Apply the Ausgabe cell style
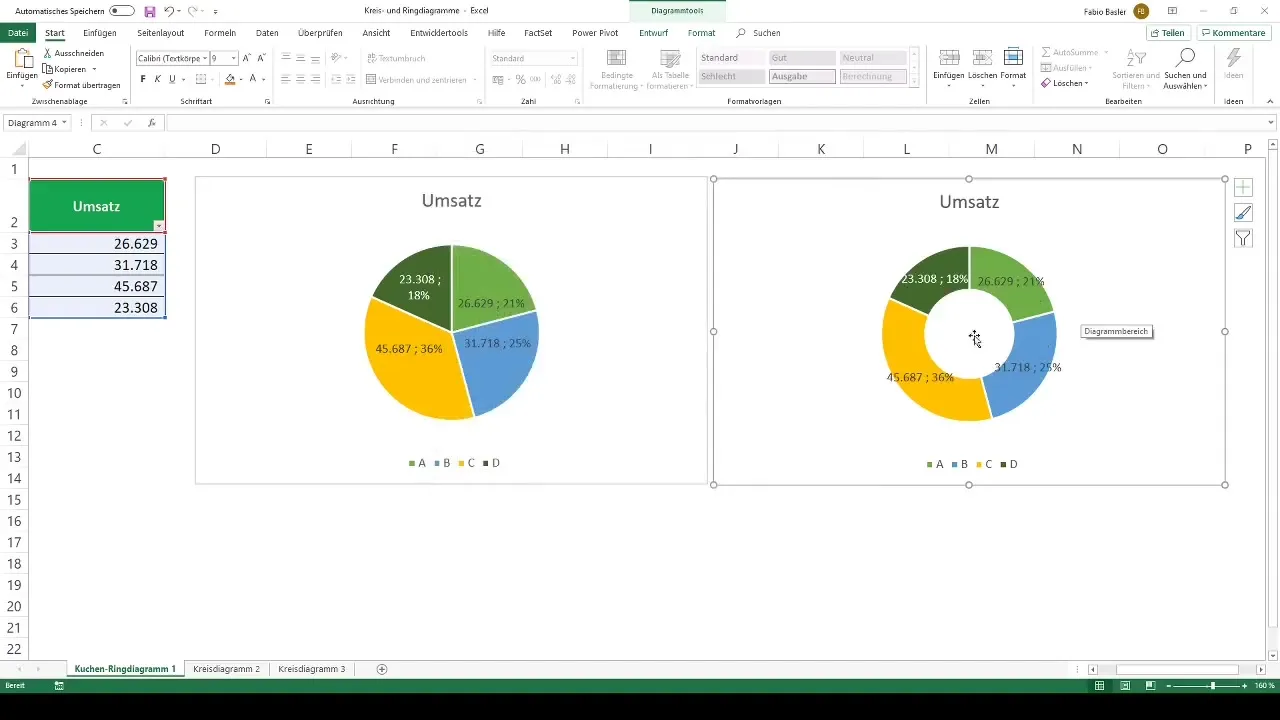The width and height of the screenshot is (1280, 720). pyautogui.click(x=802, y=76)
